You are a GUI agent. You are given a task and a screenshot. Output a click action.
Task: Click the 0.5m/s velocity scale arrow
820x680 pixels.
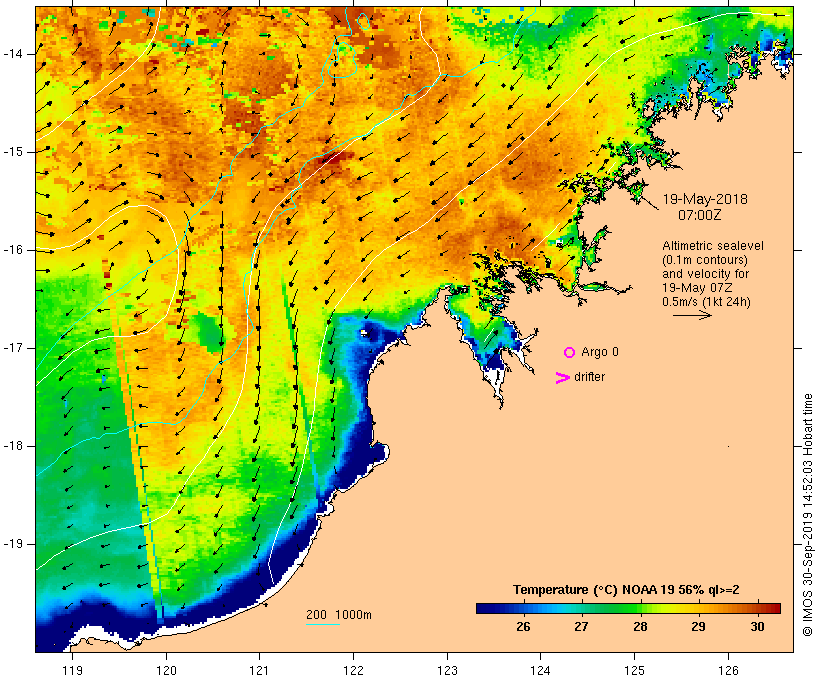click(x=692, y=315)
